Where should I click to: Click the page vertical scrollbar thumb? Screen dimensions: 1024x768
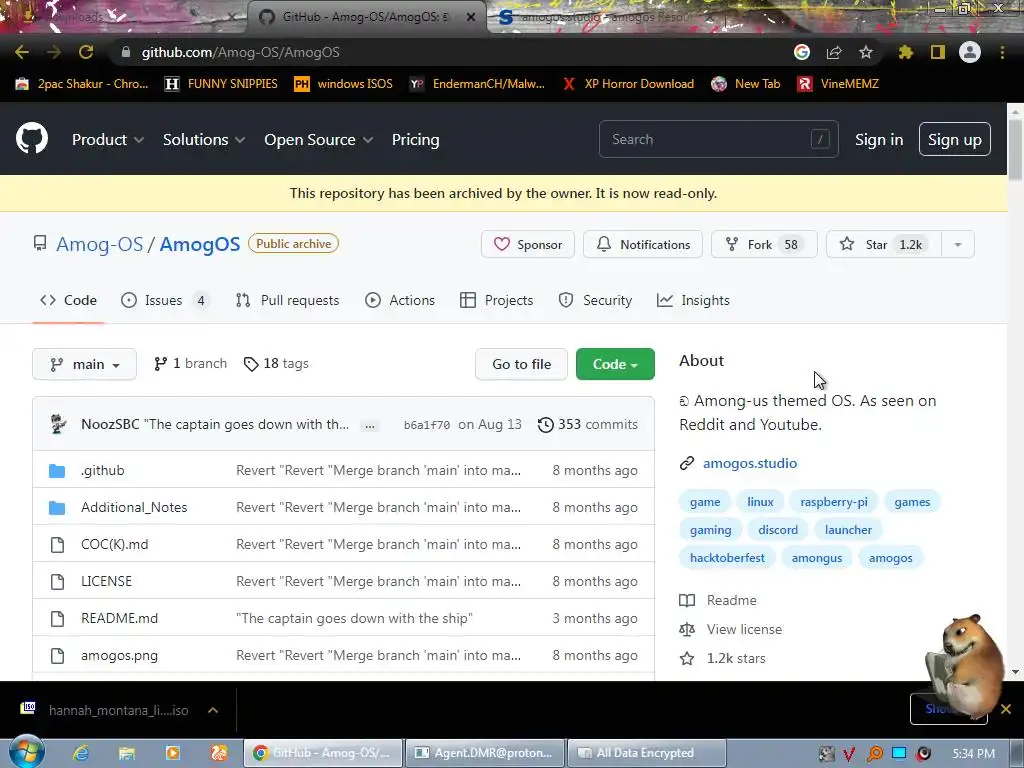[x=1015, y=149]
